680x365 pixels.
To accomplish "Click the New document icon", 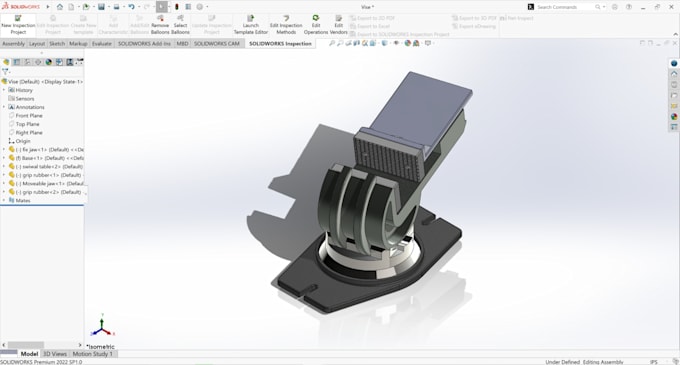I will pyautogui.click(x=71, y=7).
